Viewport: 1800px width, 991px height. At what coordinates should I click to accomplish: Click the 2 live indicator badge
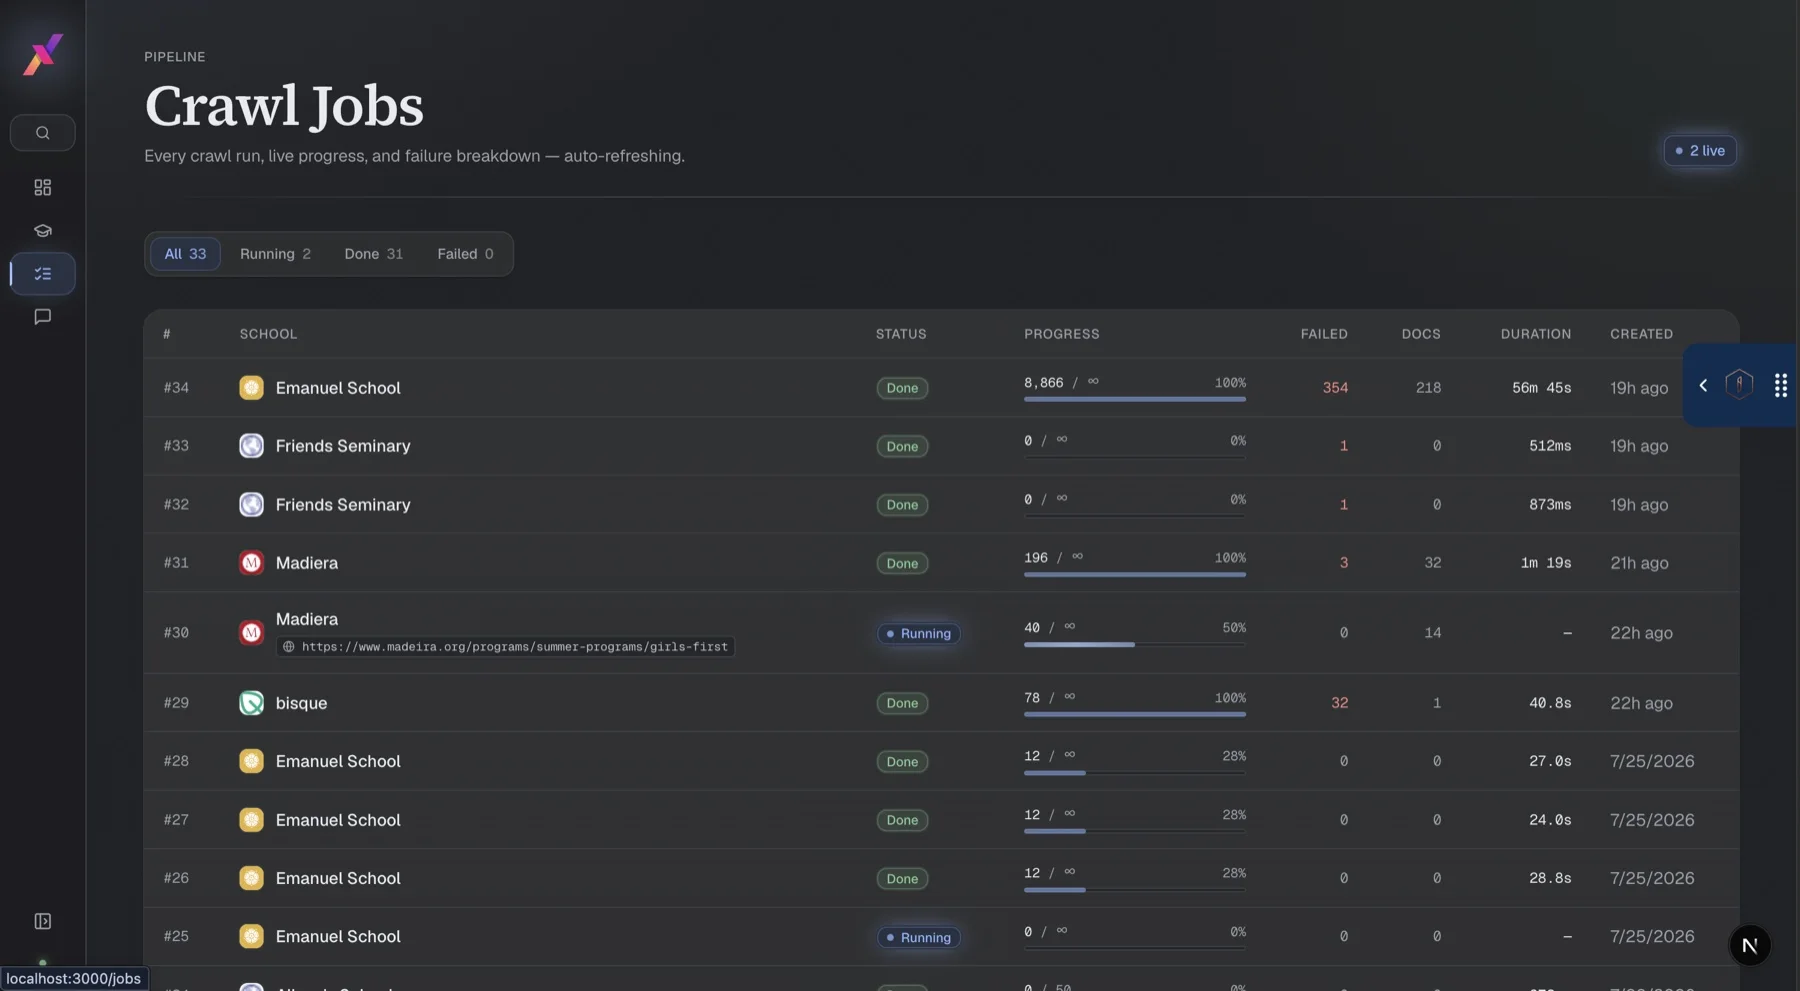1700,151
